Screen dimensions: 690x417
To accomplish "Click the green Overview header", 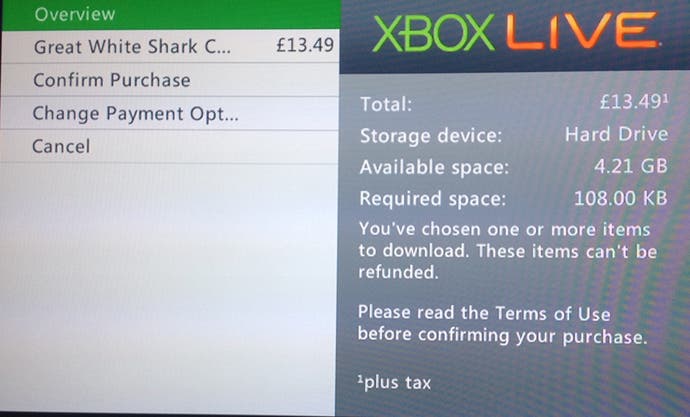I will [170, 15].
